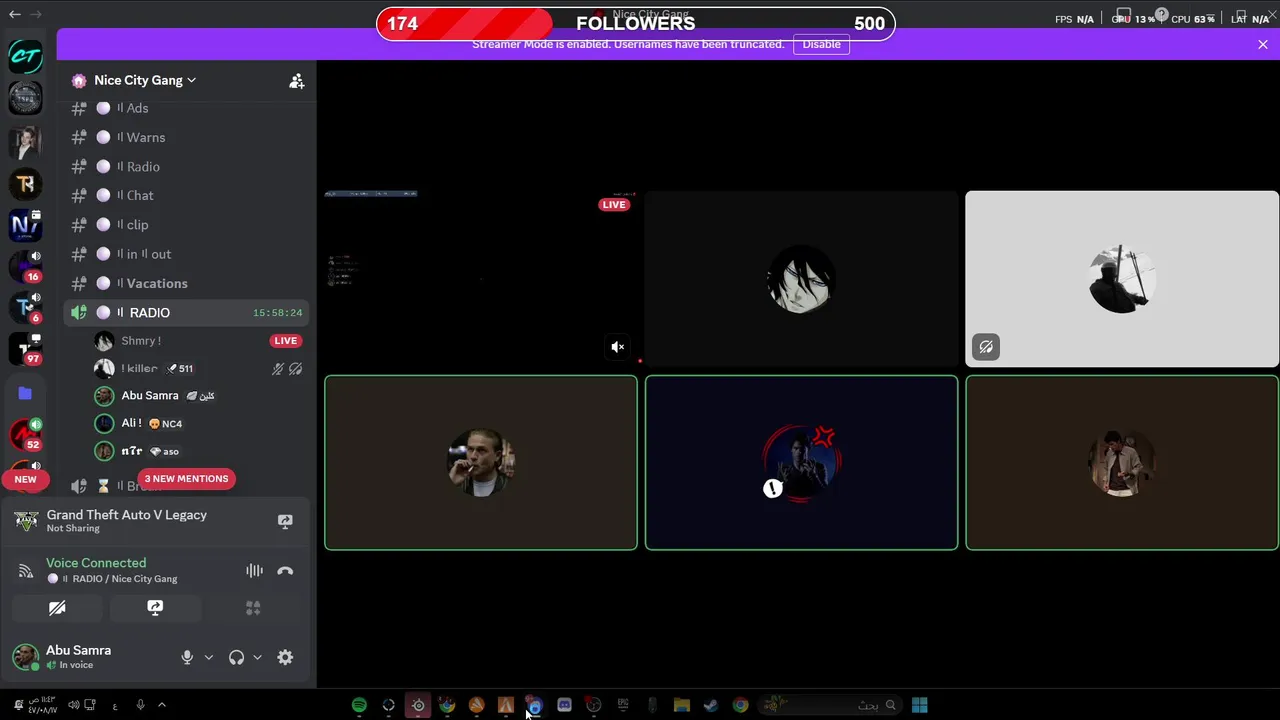Expand headphone output options arrow
Screen dimensions: 1280x720
click(257, 657)
